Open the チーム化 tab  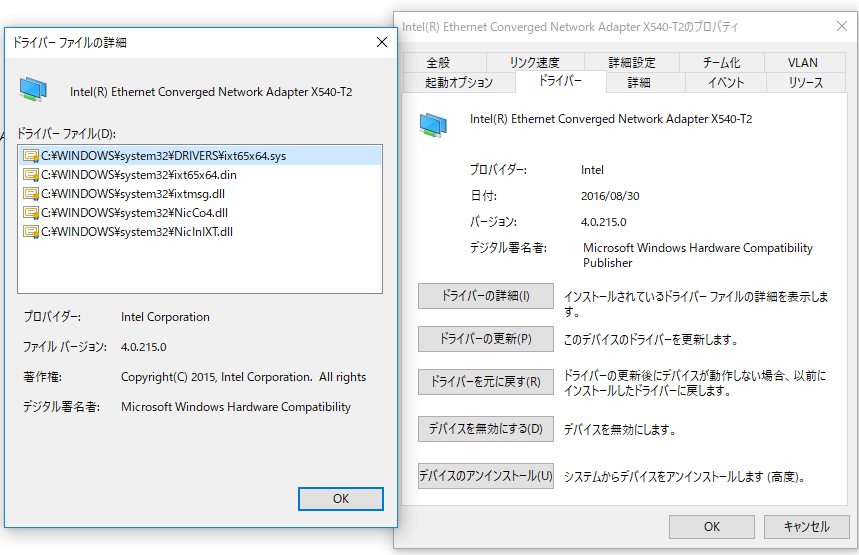click(721, 62)
